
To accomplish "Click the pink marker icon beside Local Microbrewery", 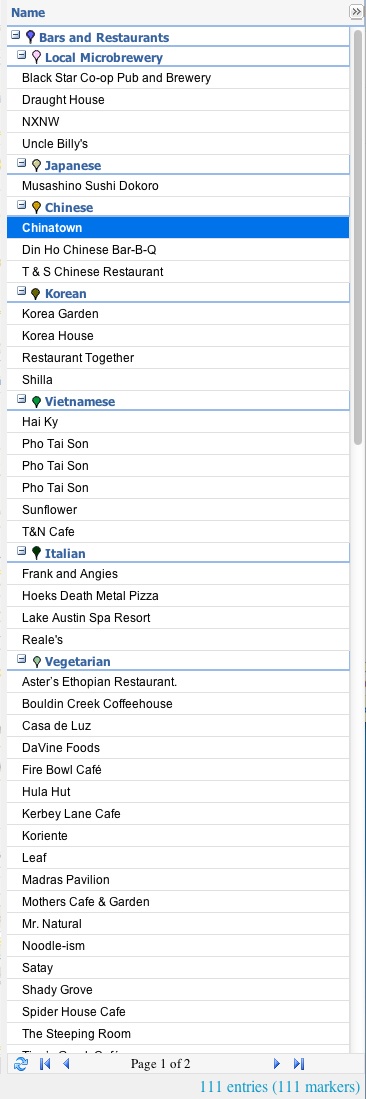I will (36, 57).
